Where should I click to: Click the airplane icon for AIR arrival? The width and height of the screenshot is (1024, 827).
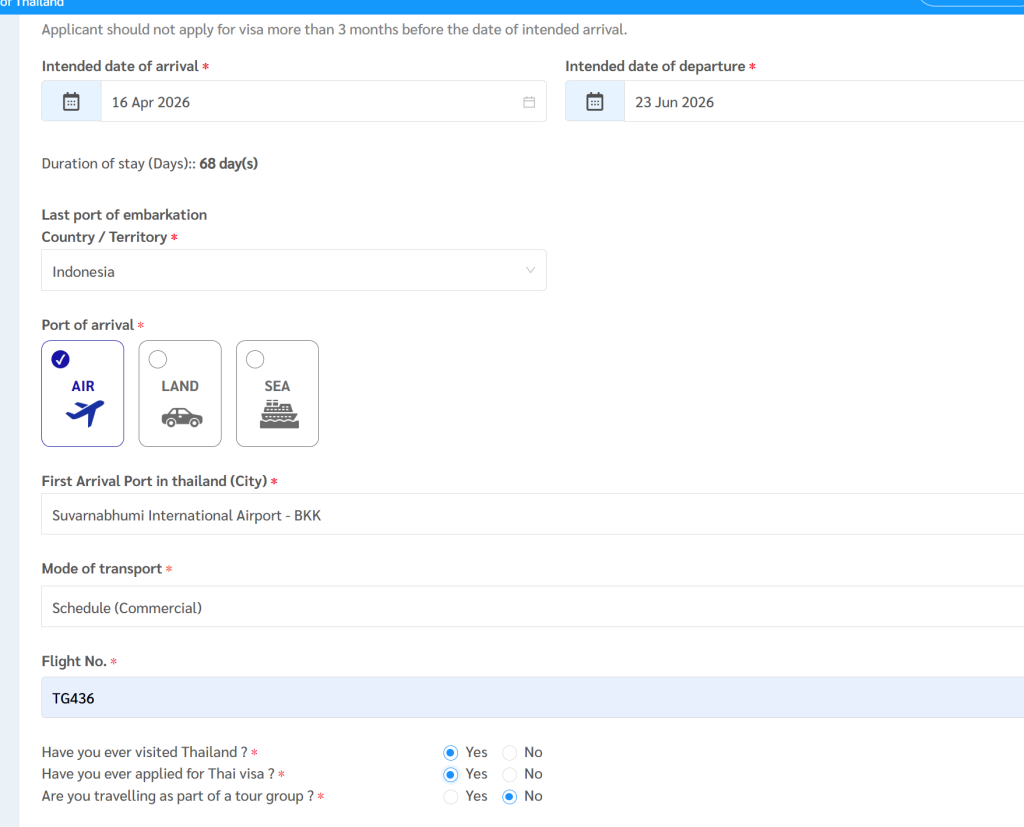click(84, 414)
